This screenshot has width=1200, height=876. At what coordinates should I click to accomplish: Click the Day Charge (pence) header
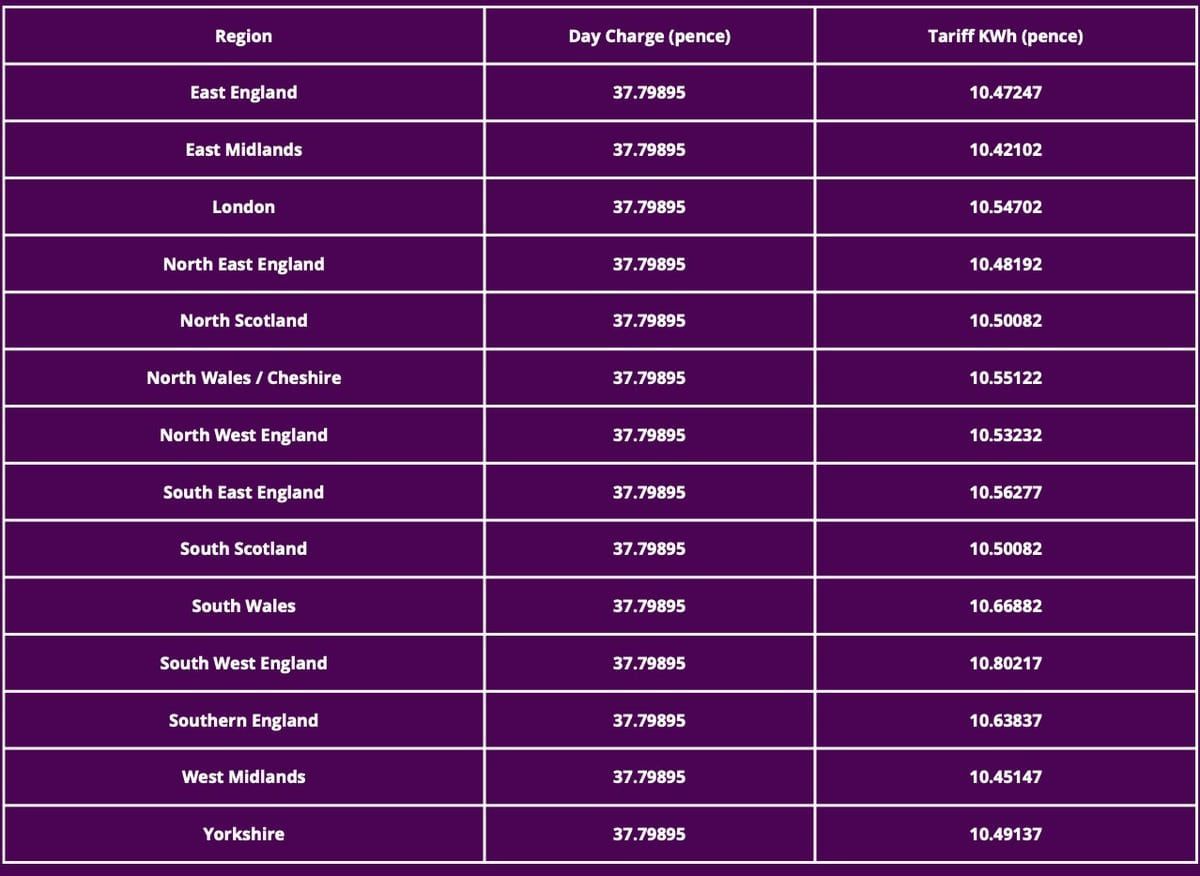click(x=649, y=36)
